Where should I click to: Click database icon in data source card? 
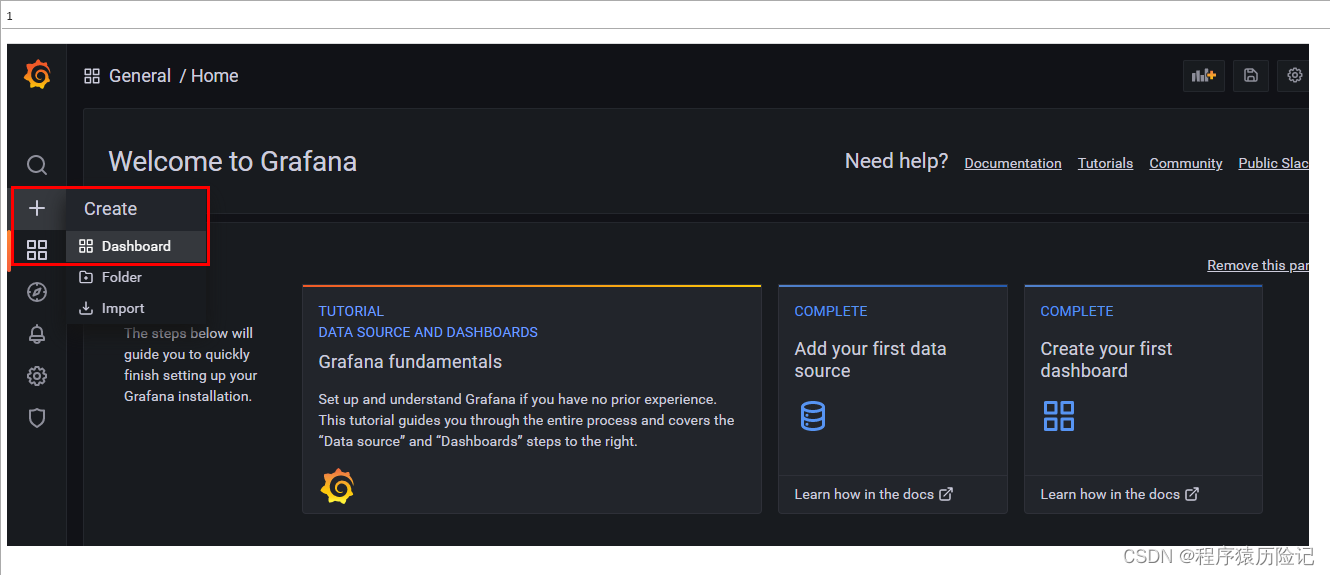pyautogui.click(x=813, y=415)
